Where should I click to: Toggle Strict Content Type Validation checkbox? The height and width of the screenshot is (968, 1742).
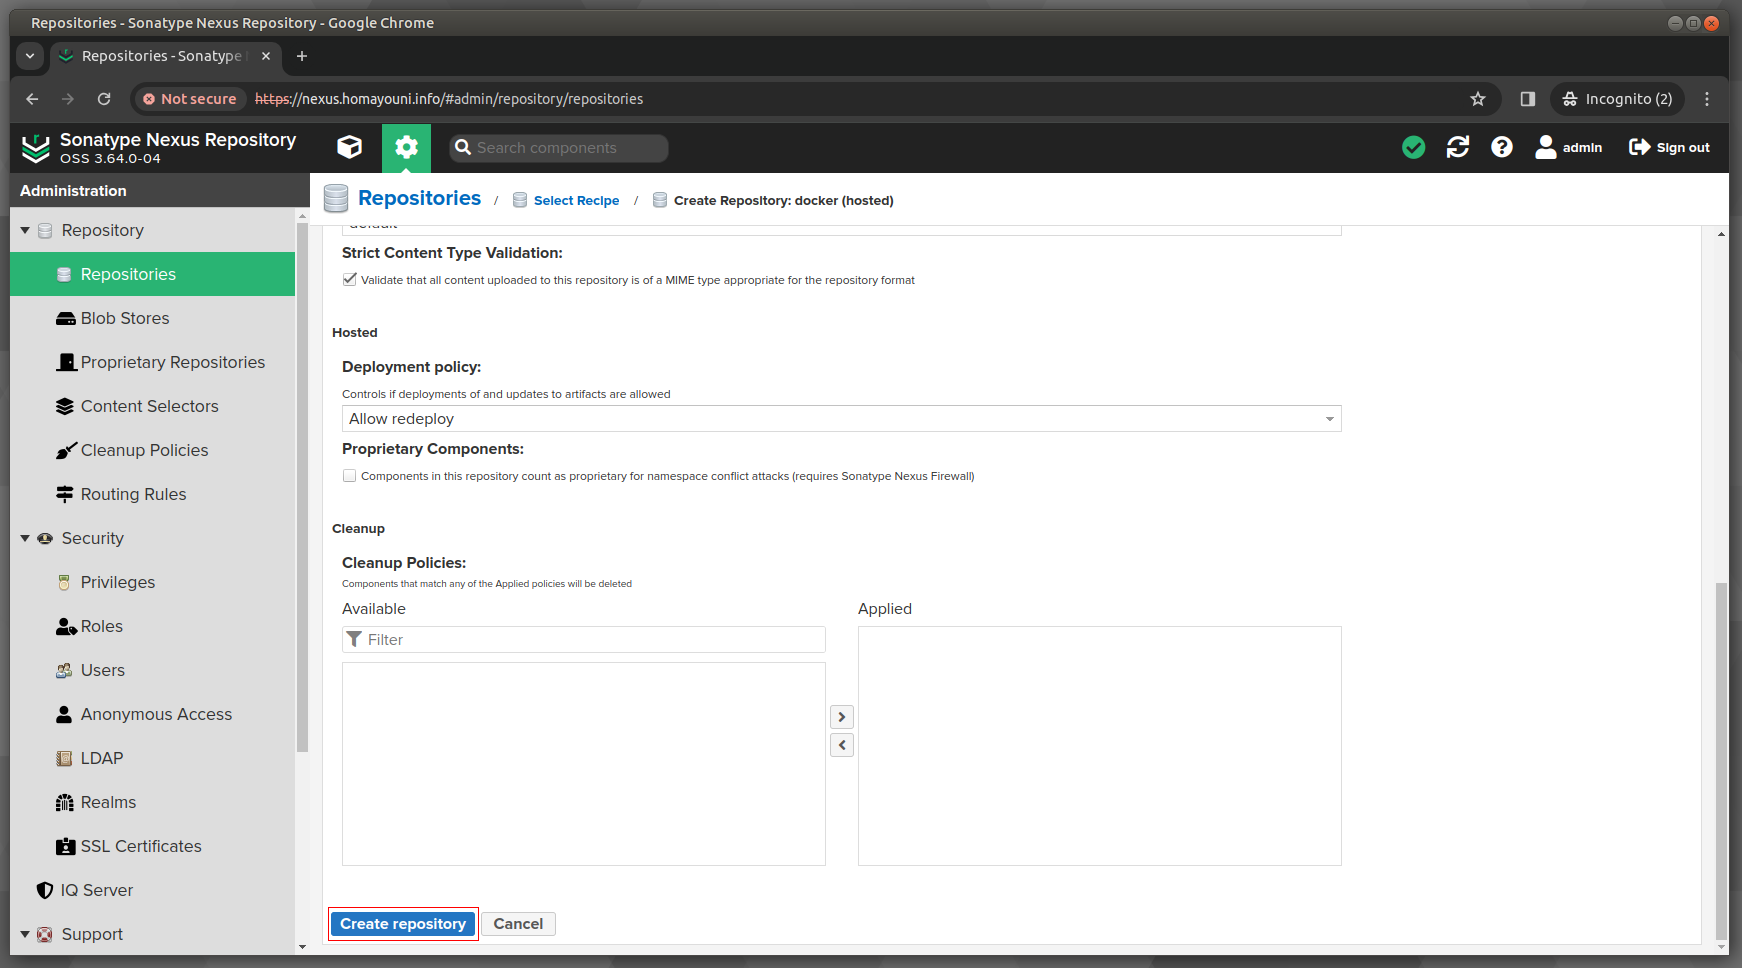point(349,280)
